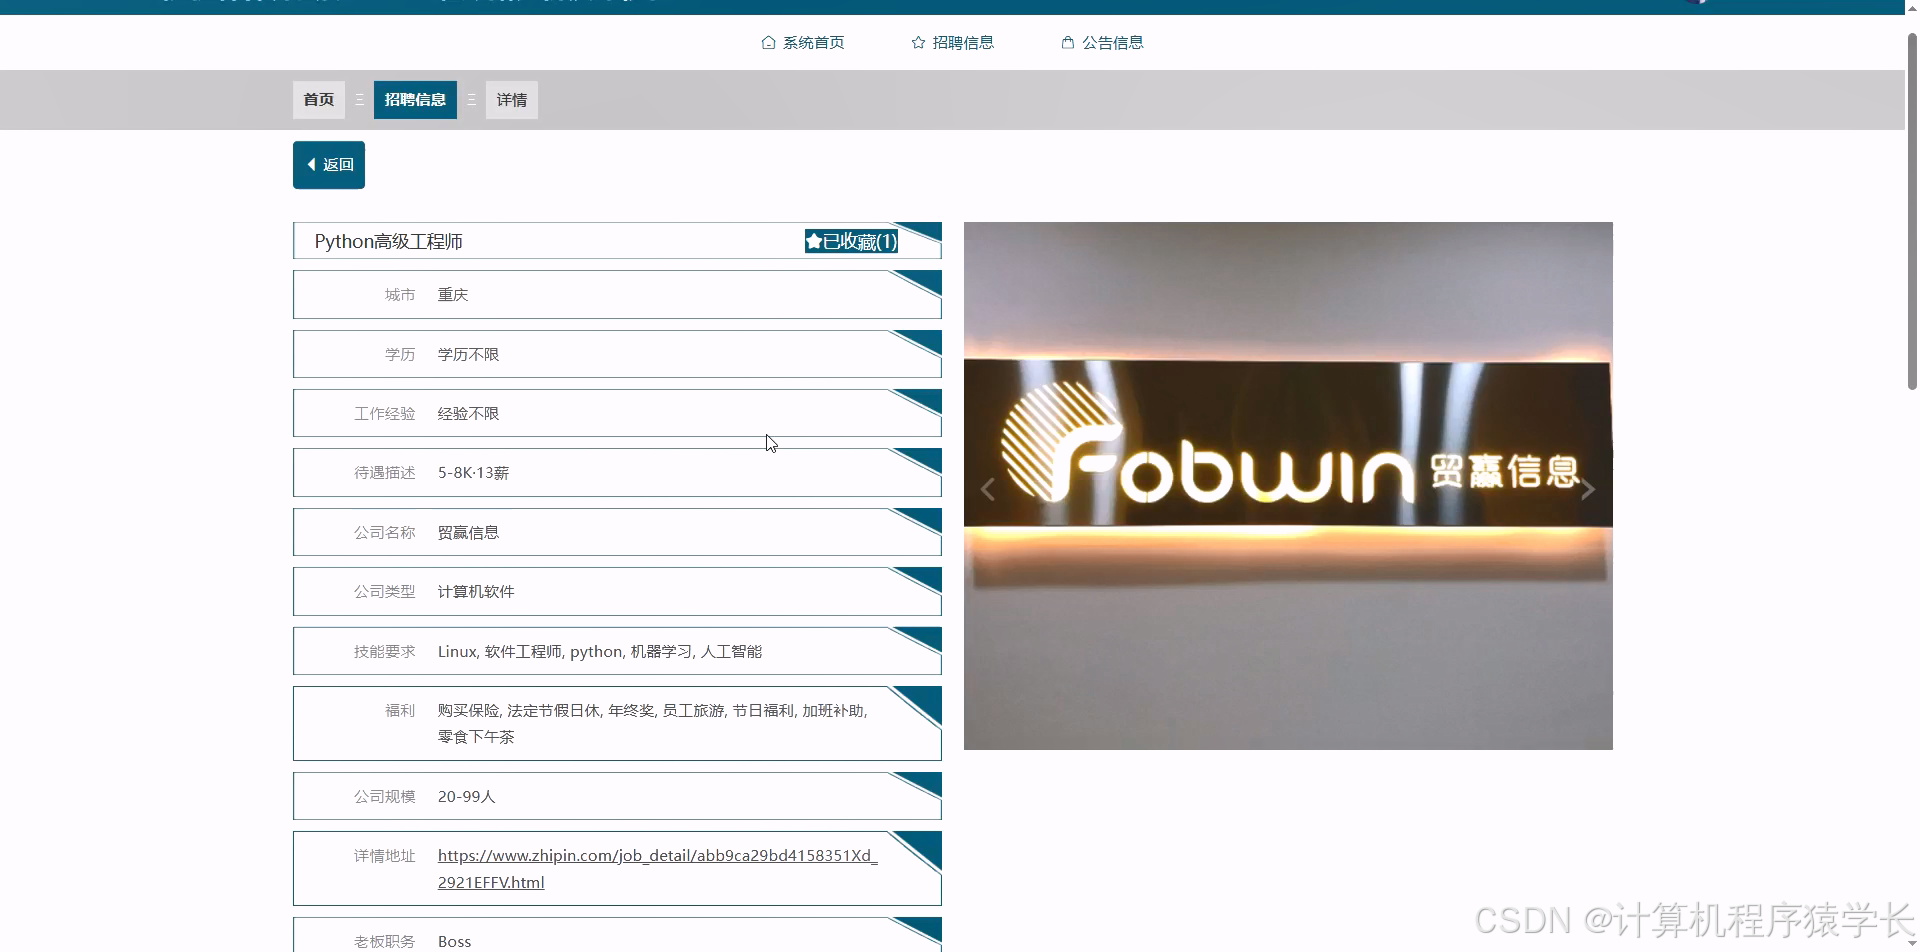
Task: Click the home icon beside 系统首页
Action: click(768, 43)
